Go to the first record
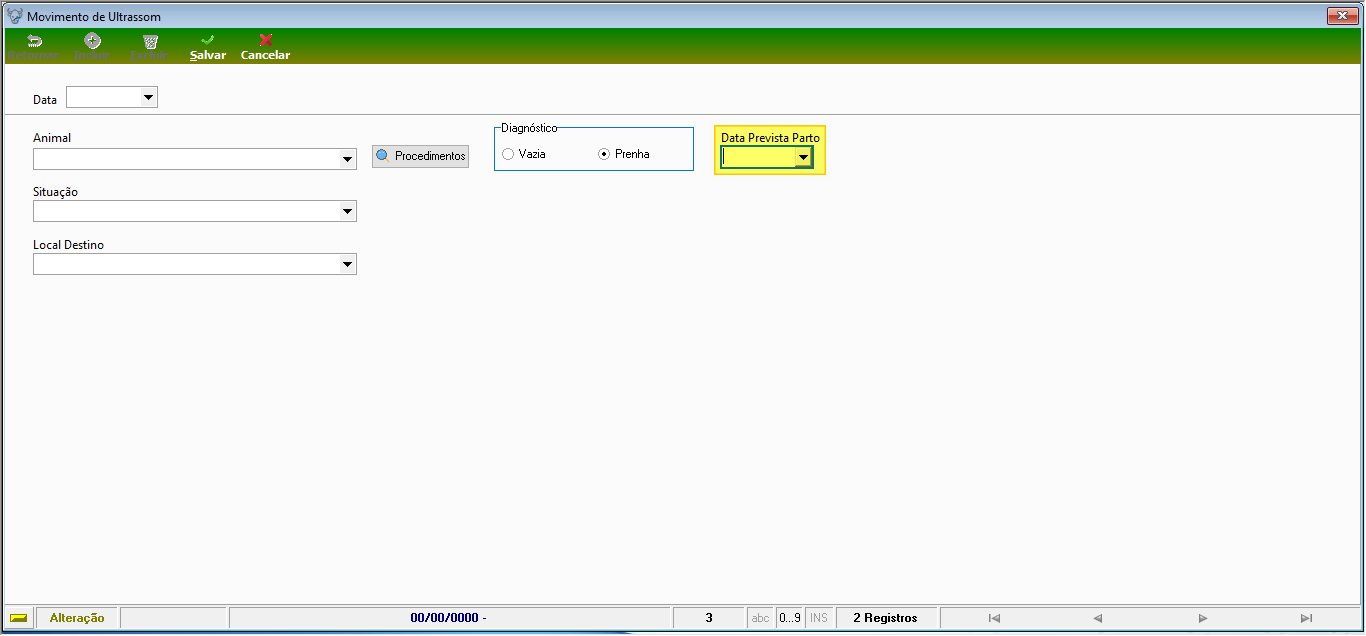This screenshot has width=1366, height=636. [994, 618]
